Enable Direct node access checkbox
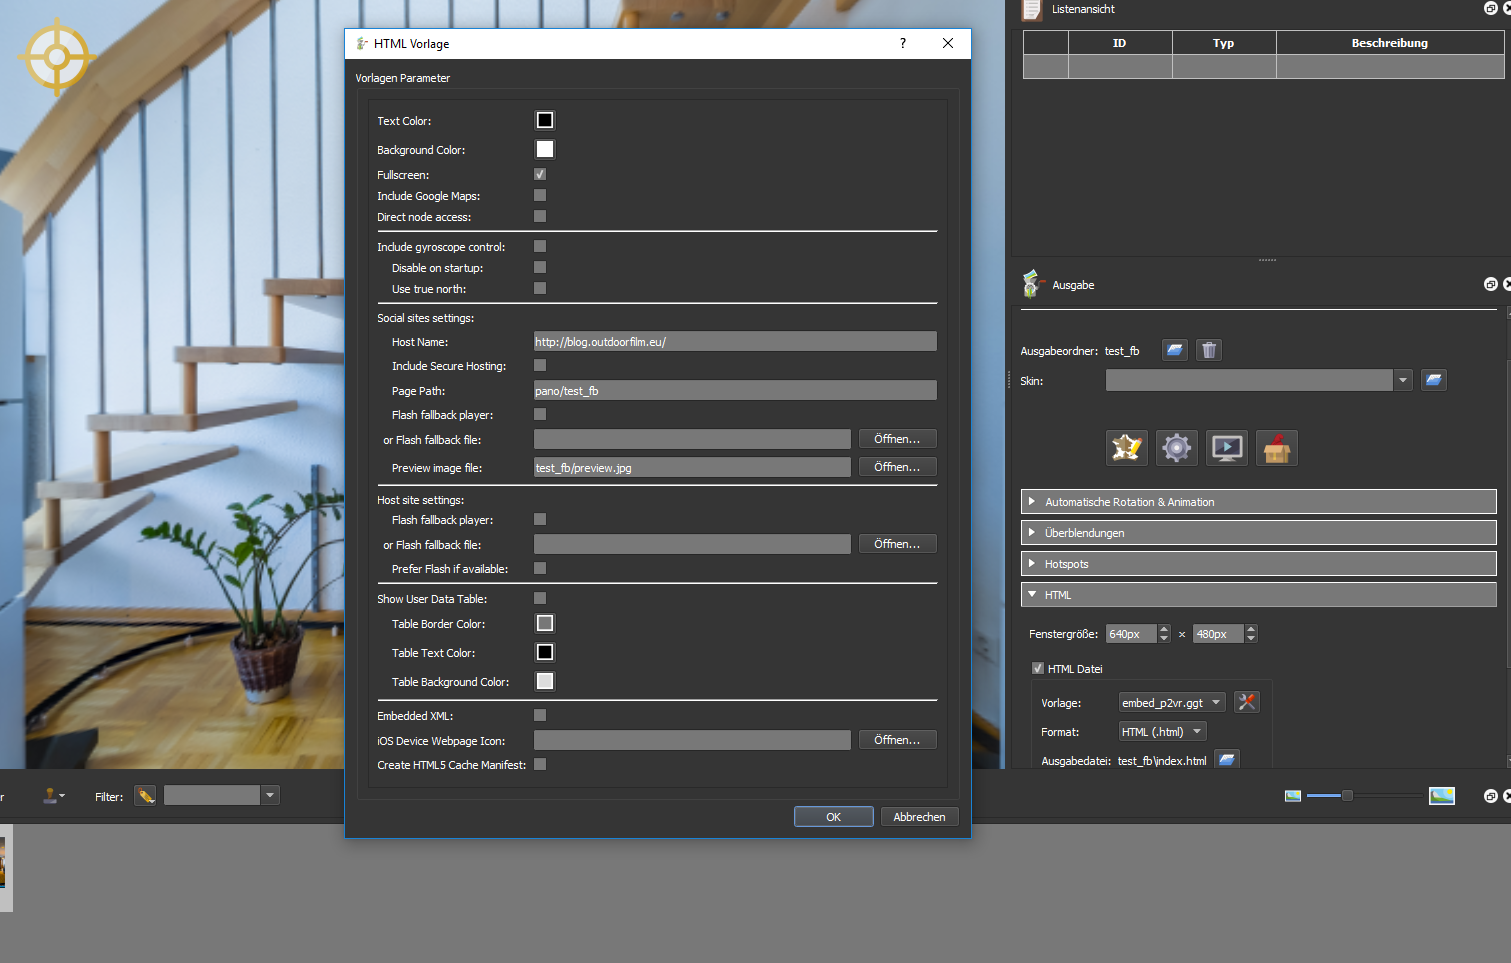1511x963 pixels. click(x=540, y=216)
